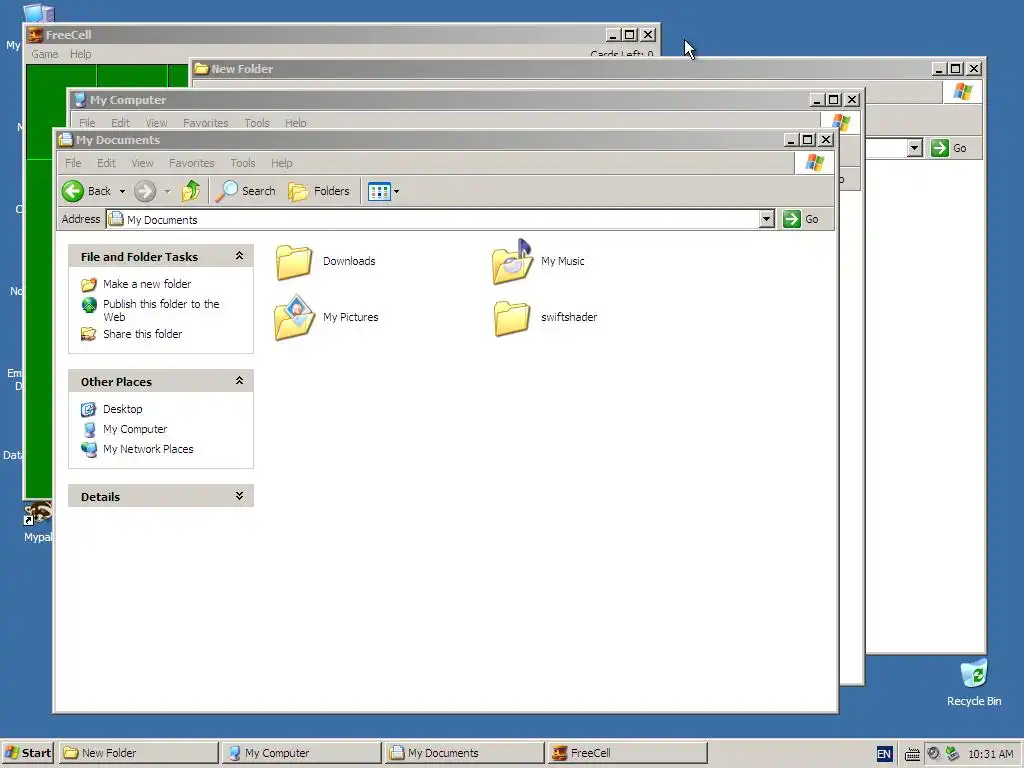Click the Desktop icon in Other Places

(x=89, y=409)
